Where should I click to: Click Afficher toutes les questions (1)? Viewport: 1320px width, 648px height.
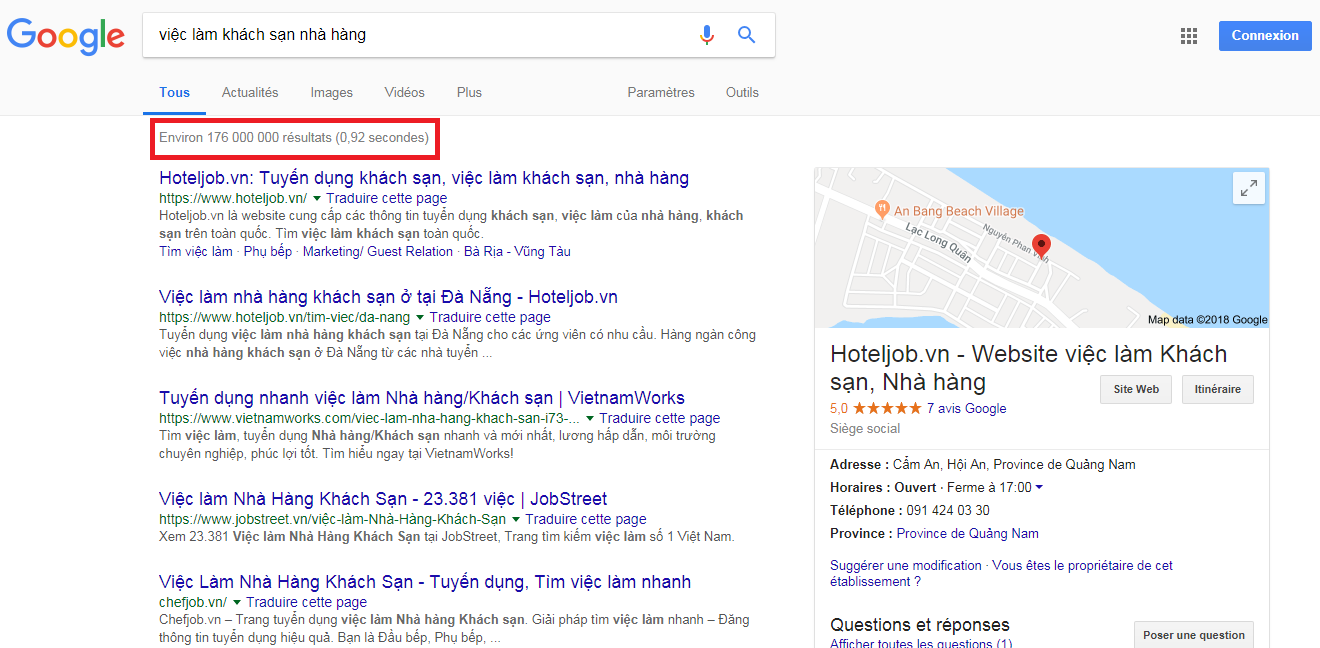(921, 643)
